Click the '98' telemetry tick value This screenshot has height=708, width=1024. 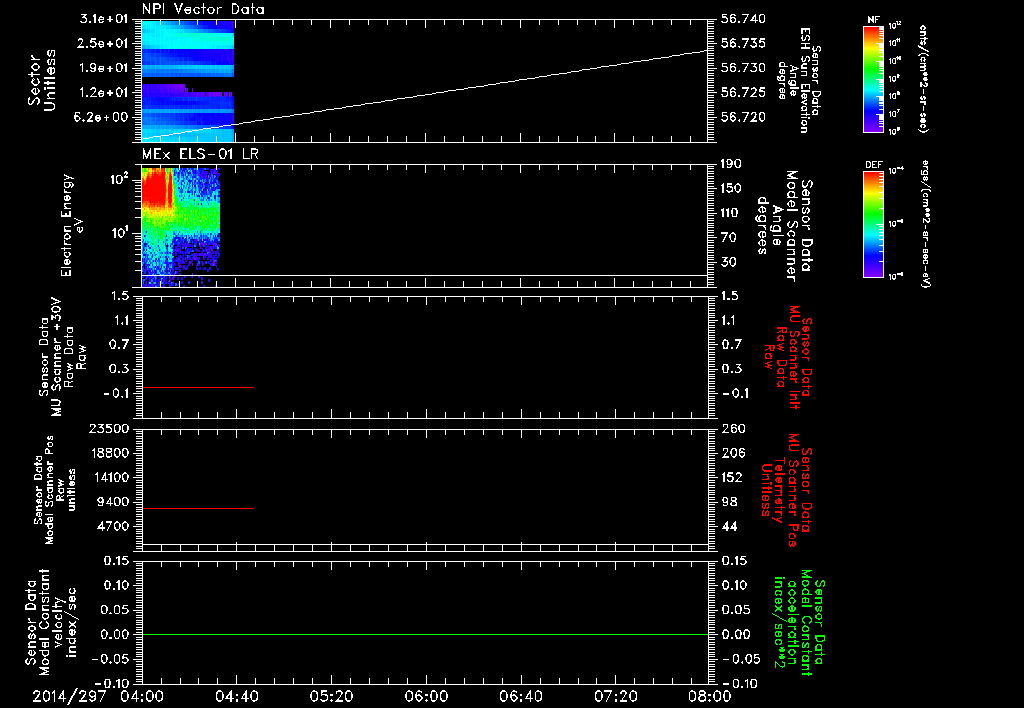tap(729, 502)
